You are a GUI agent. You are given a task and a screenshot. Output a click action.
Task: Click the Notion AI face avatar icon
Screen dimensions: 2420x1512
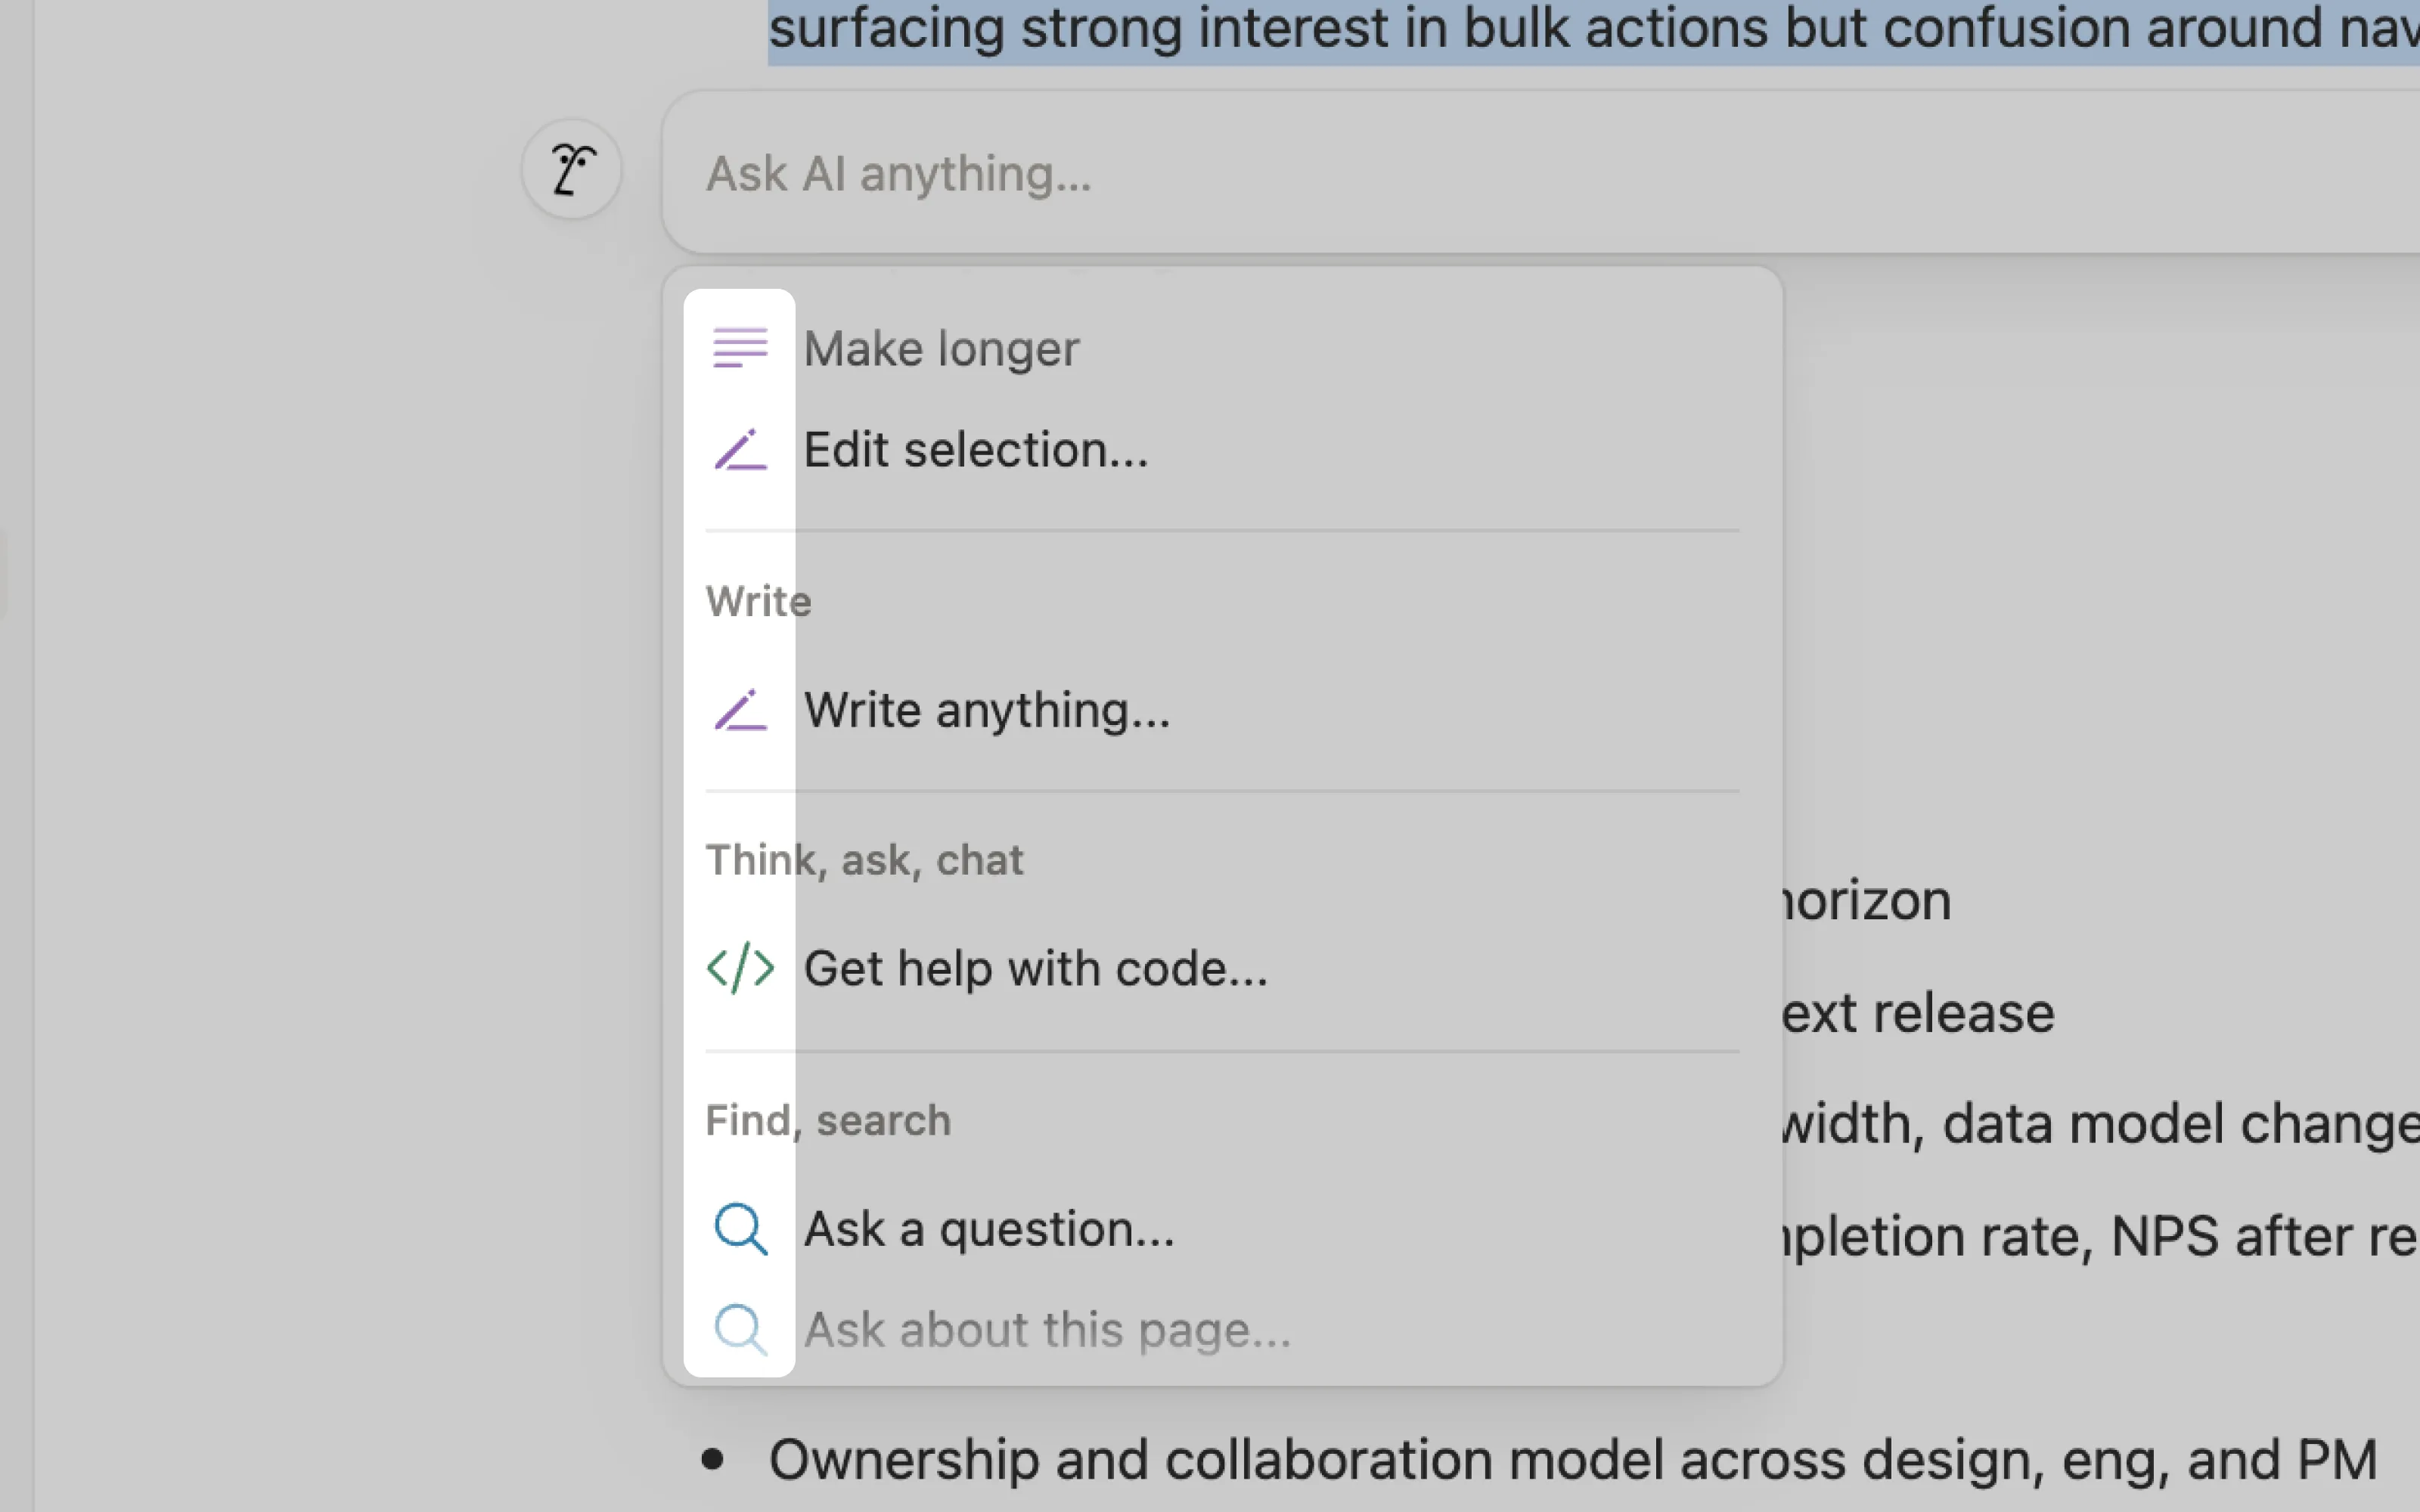click(571, 169)
